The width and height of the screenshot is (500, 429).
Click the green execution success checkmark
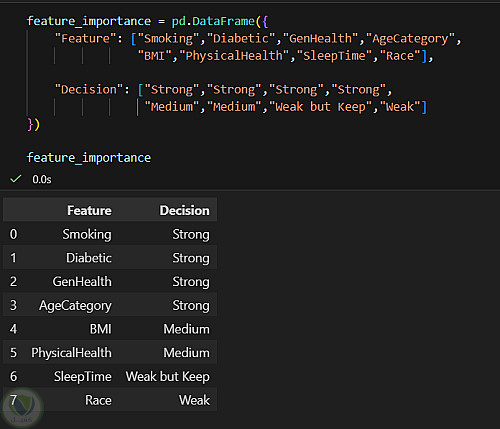point(16,179)
